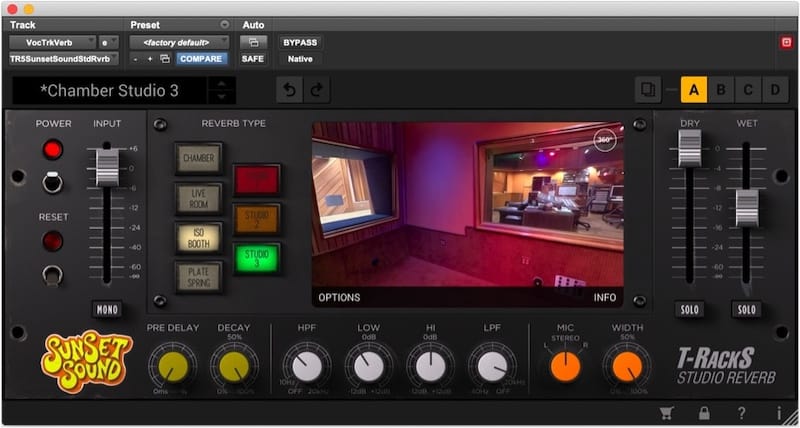This screenshot has height=428, width=800.
Task: Click the LPF knob
Action: pyautogui.click(x=493, y=366)
